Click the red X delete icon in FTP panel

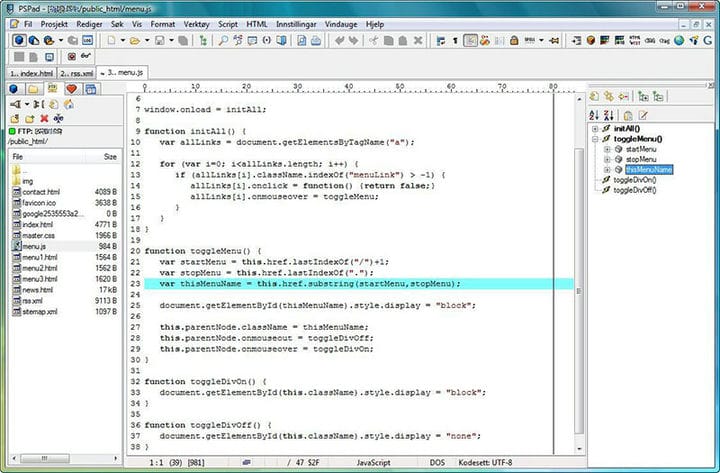44,118
